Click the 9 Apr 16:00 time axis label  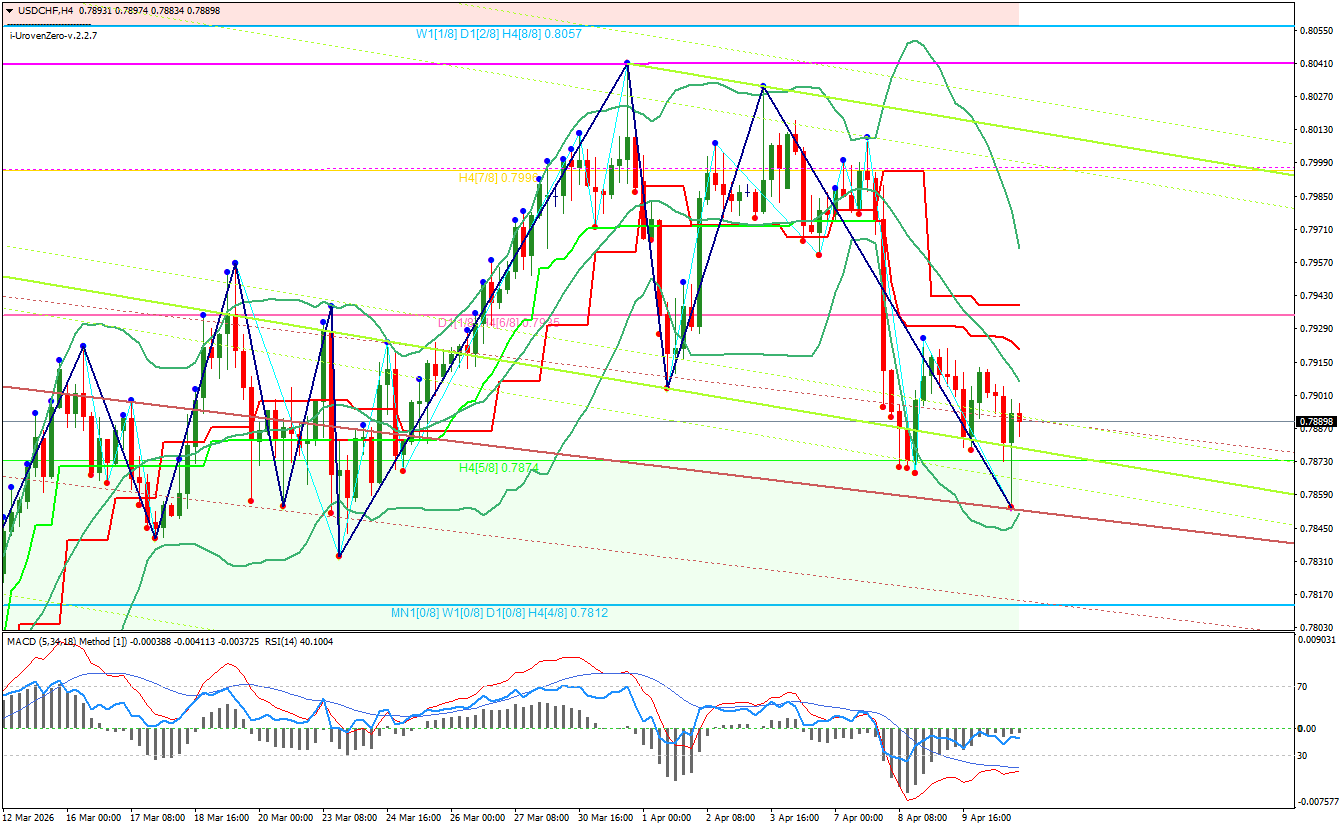click(987, 818)
